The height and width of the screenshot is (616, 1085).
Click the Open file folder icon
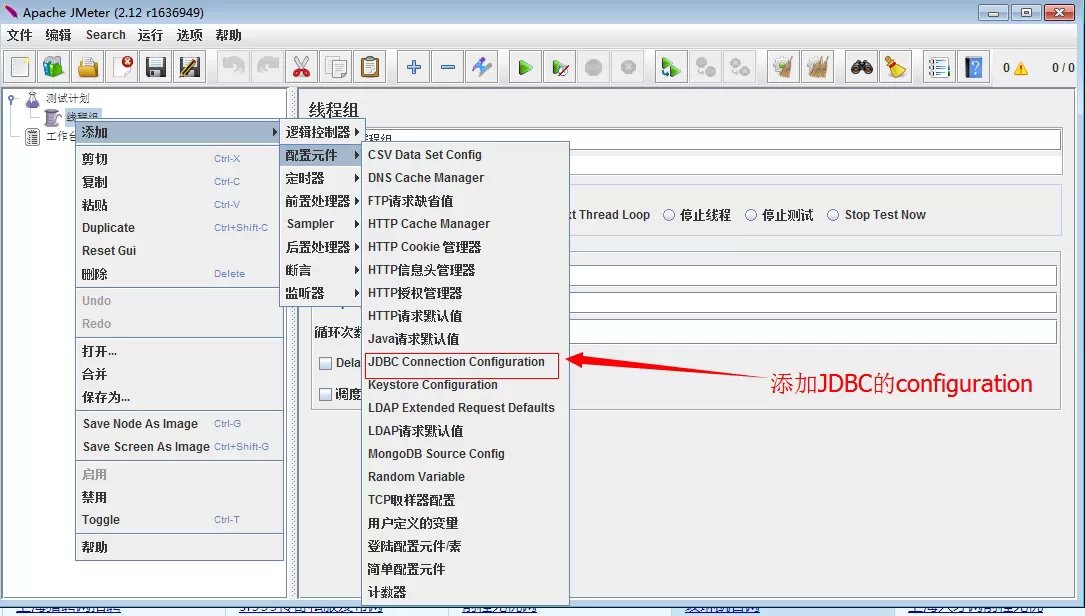[88, 67]
